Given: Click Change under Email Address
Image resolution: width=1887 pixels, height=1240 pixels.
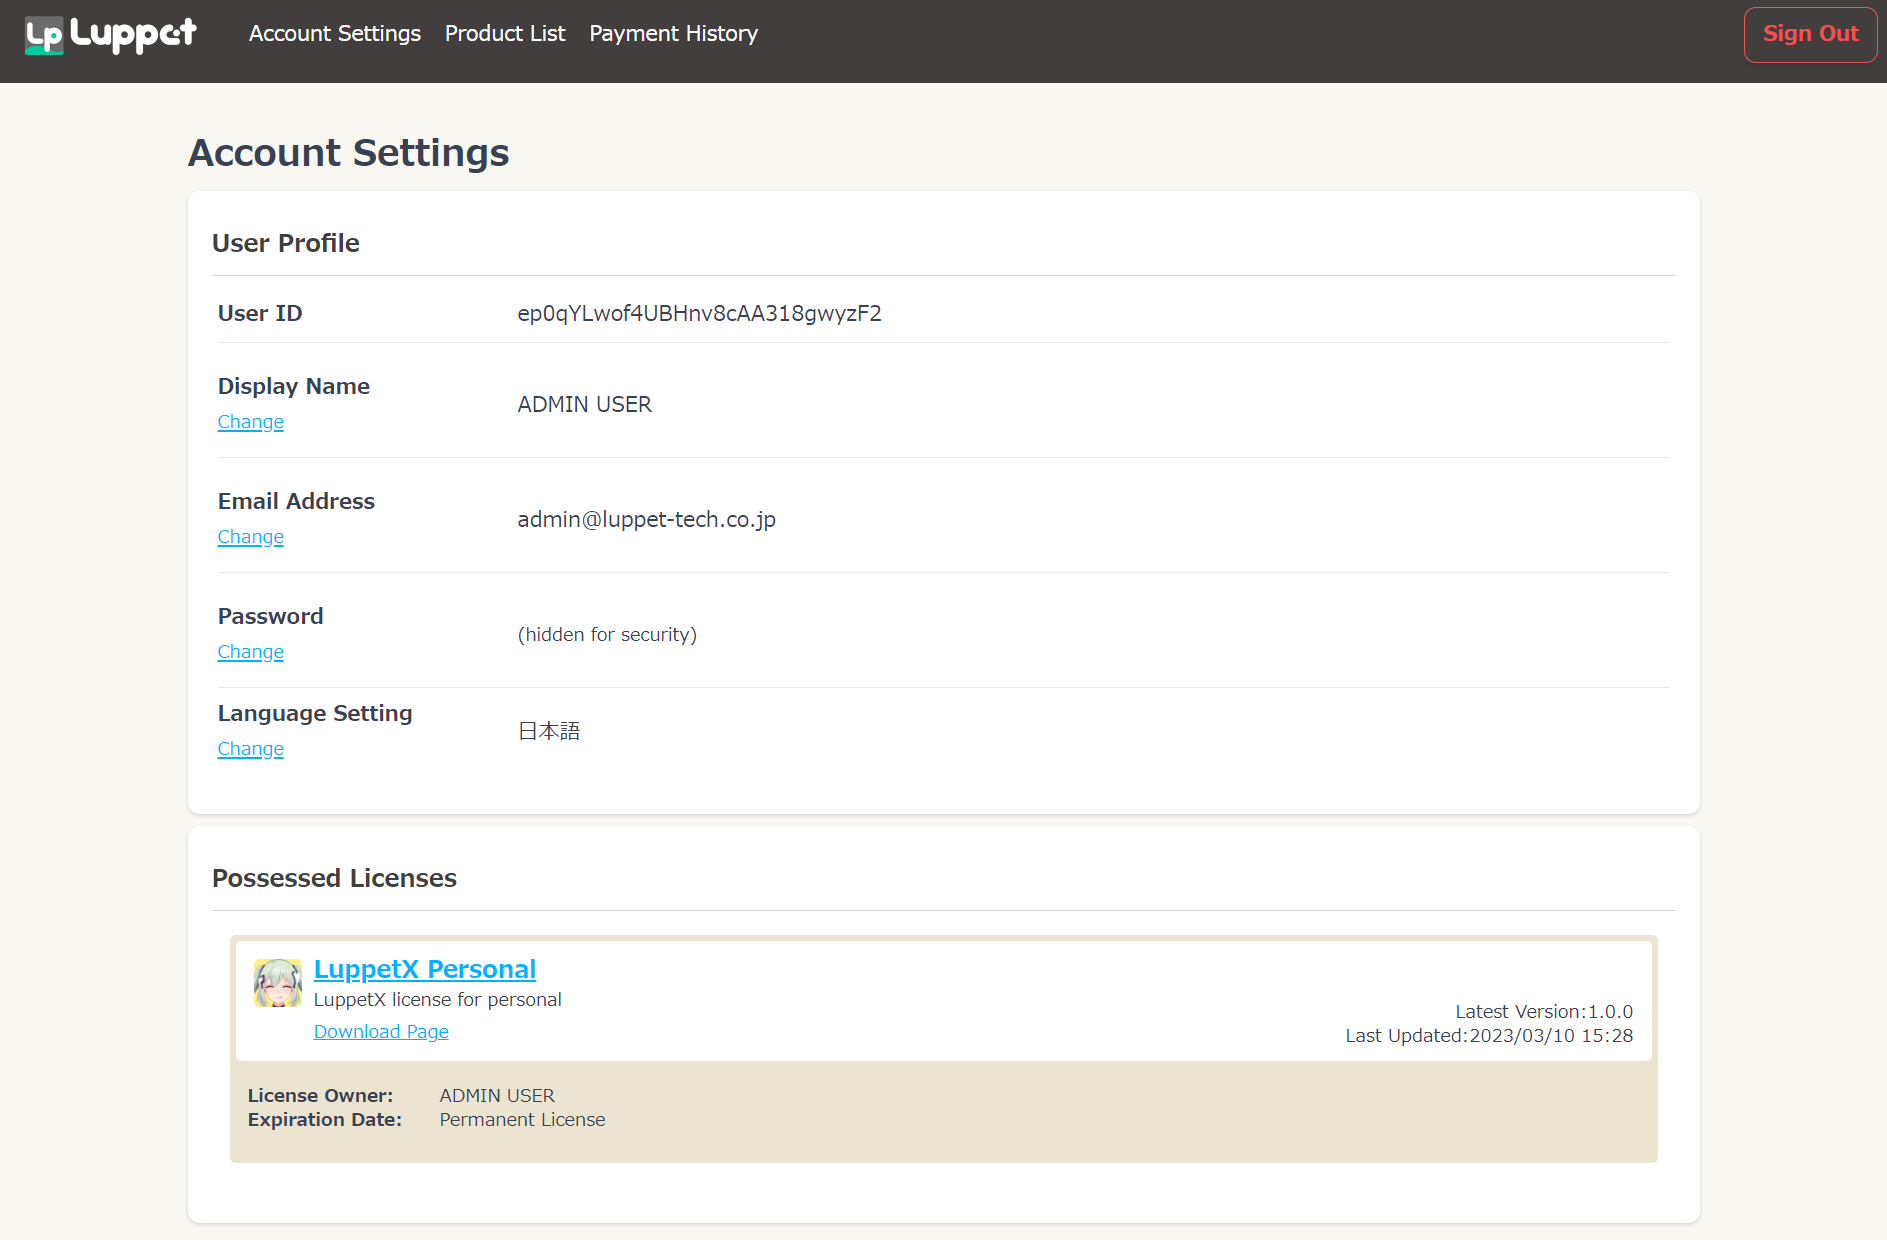Looking at the screenshot, I should (250, 537).
